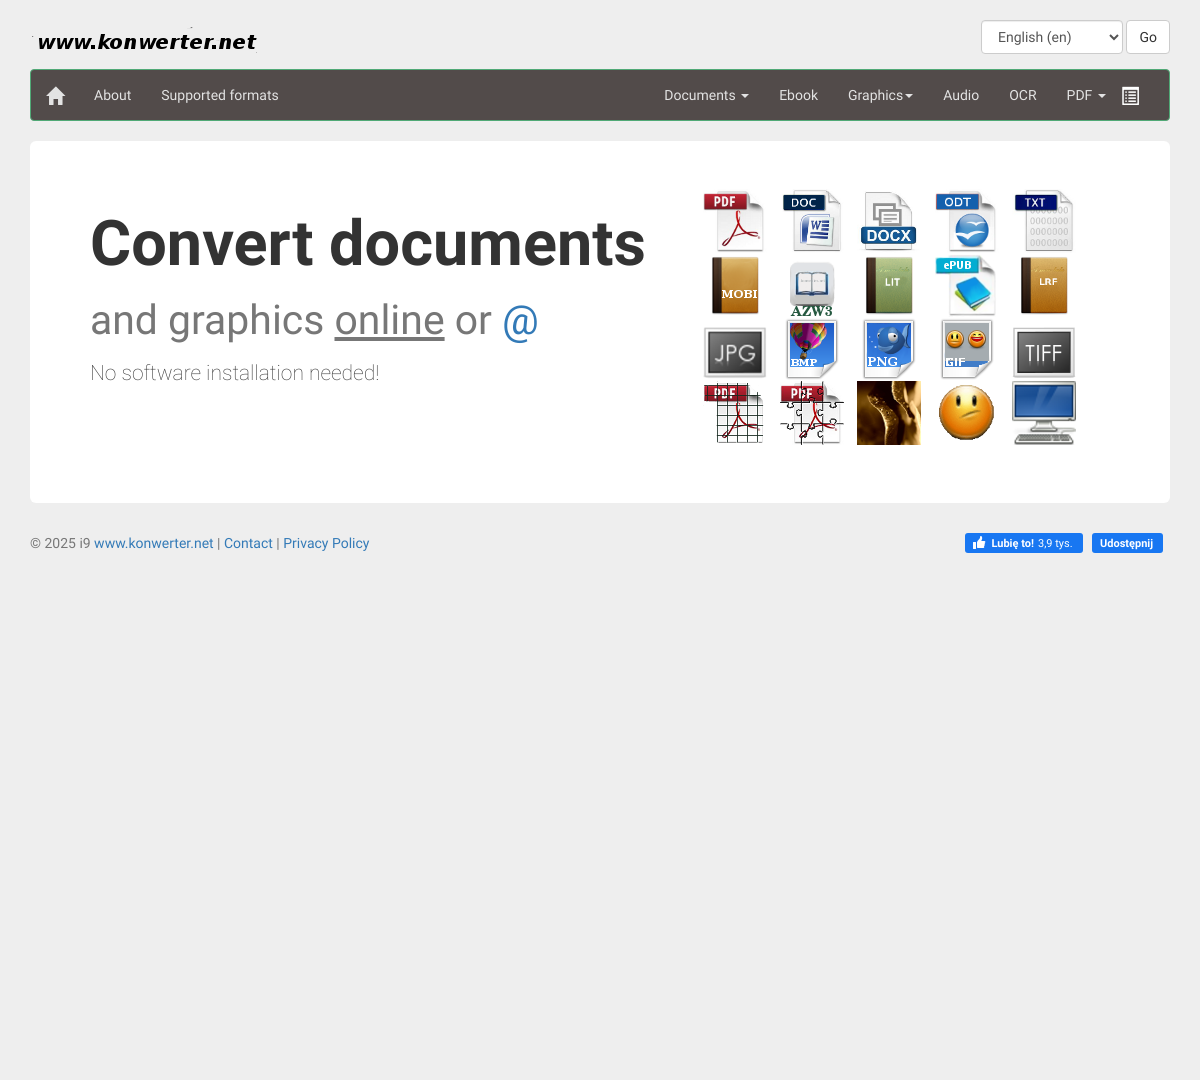The width and height of the screenshot is (1200, 1080).
Task: Open the language selection dropdown
Action: [1051, 37]
